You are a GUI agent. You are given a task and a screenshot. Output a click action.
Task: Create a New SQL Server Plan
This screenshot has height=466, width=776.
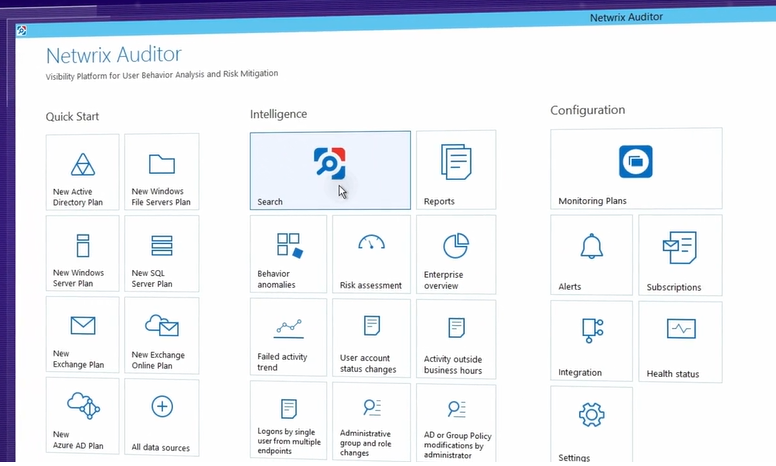pos(162,254)
